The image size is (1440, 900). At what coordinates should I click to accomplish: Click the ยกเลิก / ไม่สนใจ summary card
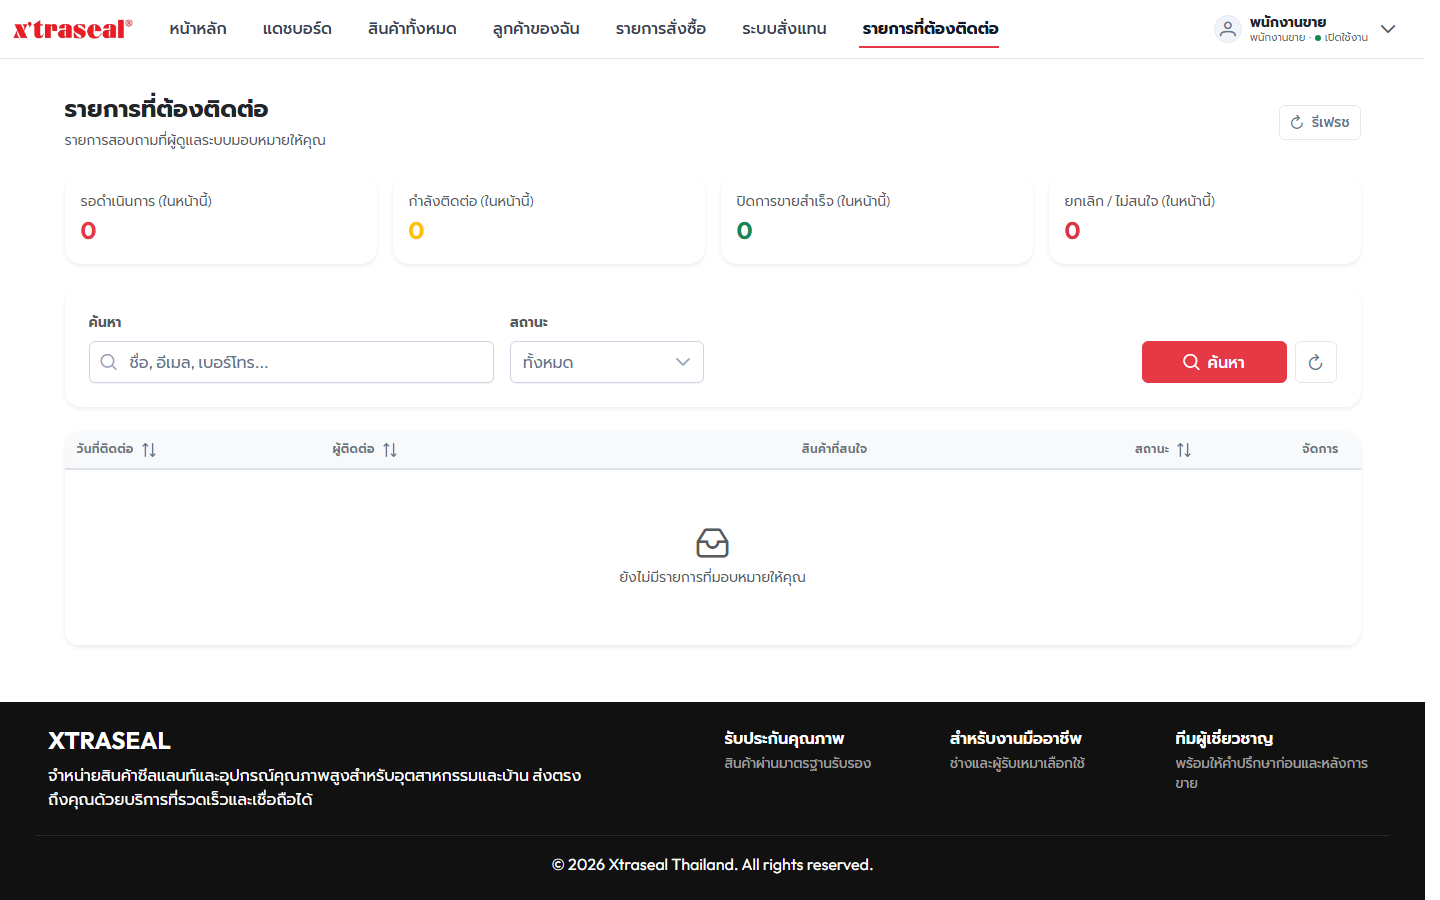(x=1205, y=221)
